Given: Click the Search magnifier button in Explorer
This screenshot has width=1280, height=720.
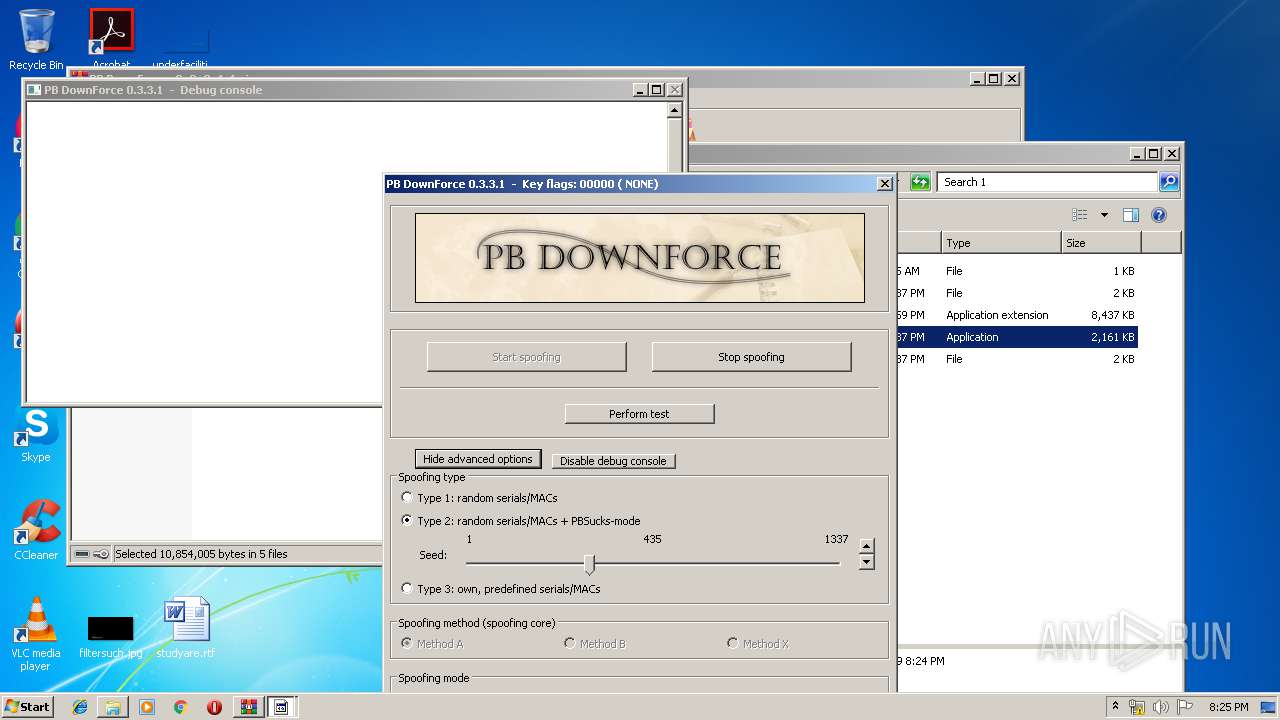Looking at the screenshot, I should pyautogui.click(x=1169, y=182).
